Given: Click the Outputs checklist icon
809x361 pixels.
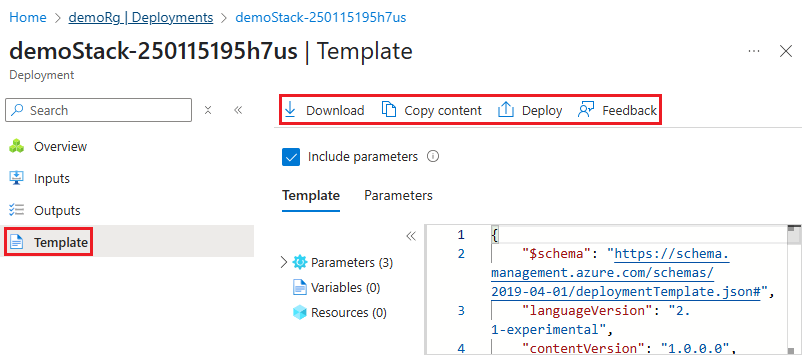Looking at the screenshot, I should click(17, 210).
